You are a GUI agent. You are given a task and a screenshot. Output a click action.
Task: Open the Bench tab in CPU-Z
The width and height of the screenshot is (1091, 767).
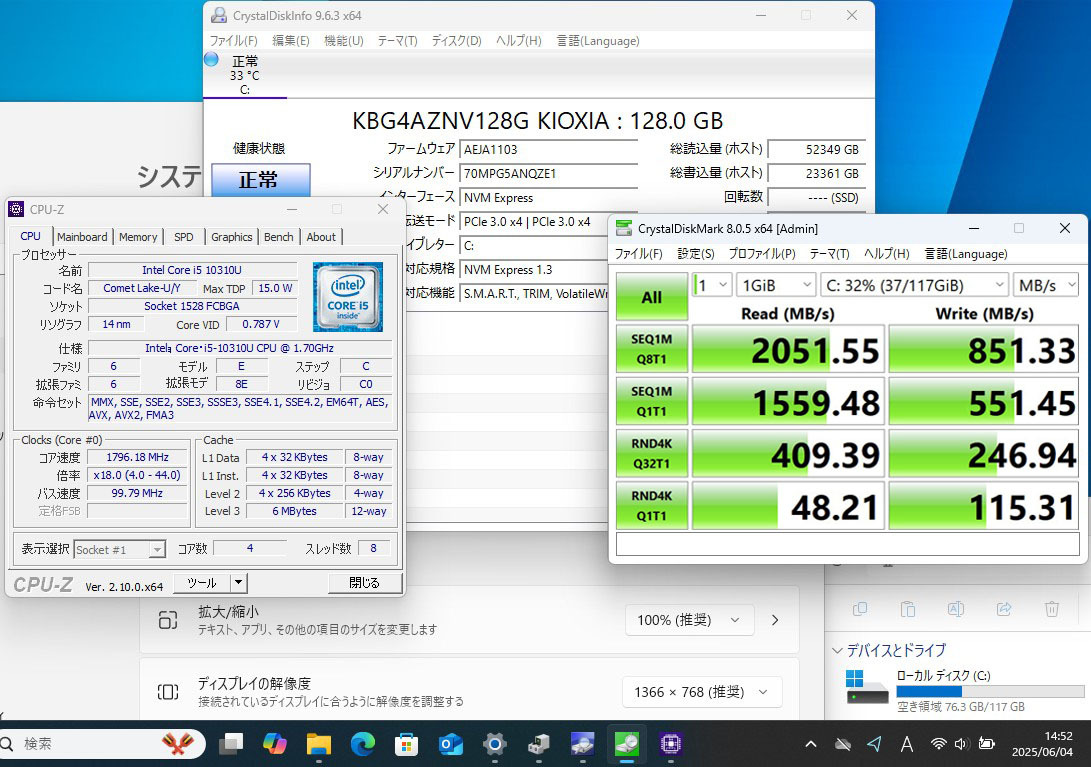278,237
